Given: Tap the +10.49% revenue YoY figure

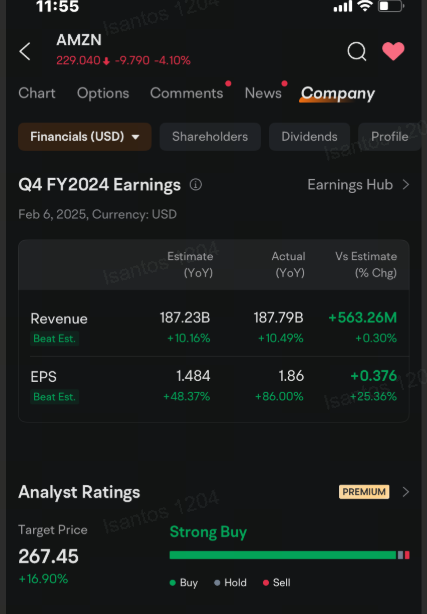Looking at the screenshot, I should coord(280,338).
